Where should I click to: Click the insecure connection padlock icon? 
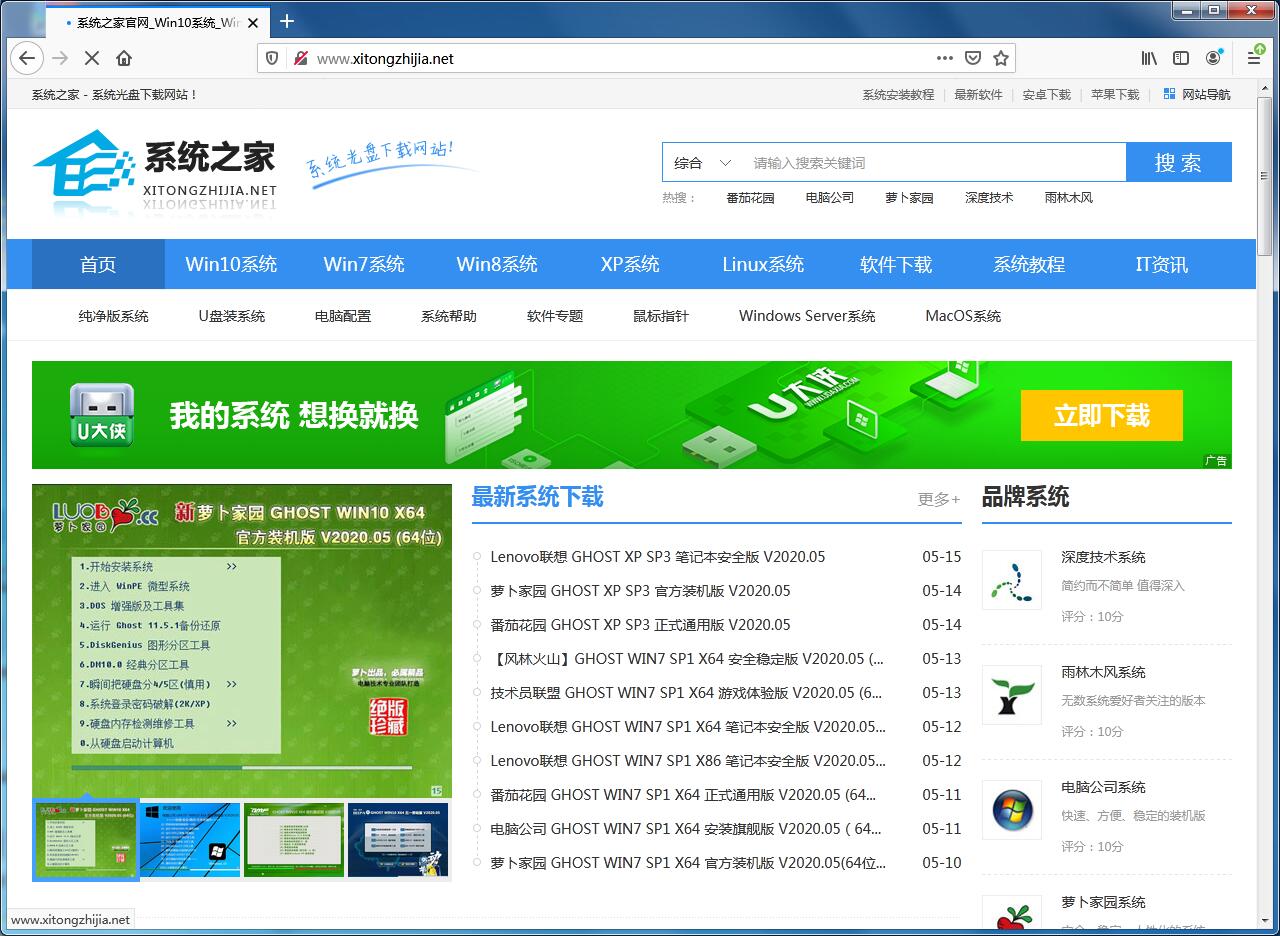[x=299, y=58]
